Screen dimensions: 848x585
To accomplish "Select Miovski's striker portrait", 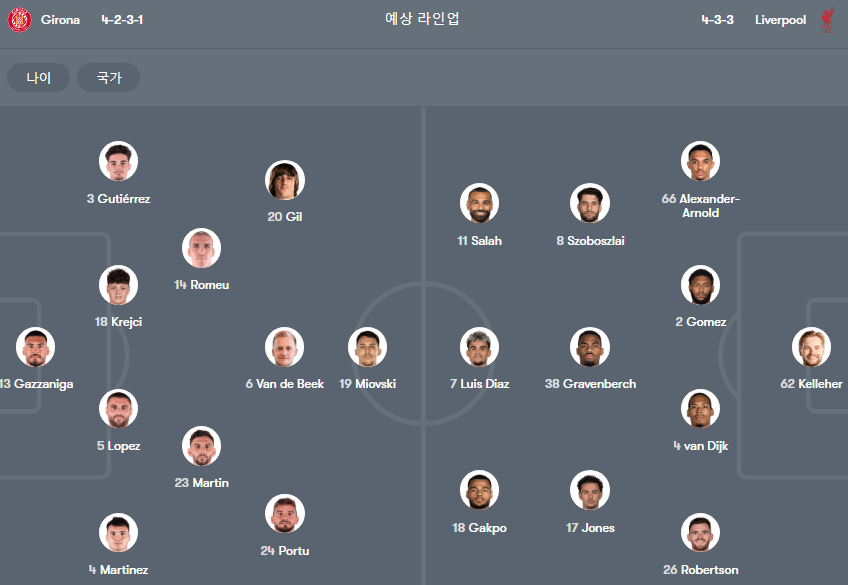I will [367, 347].
